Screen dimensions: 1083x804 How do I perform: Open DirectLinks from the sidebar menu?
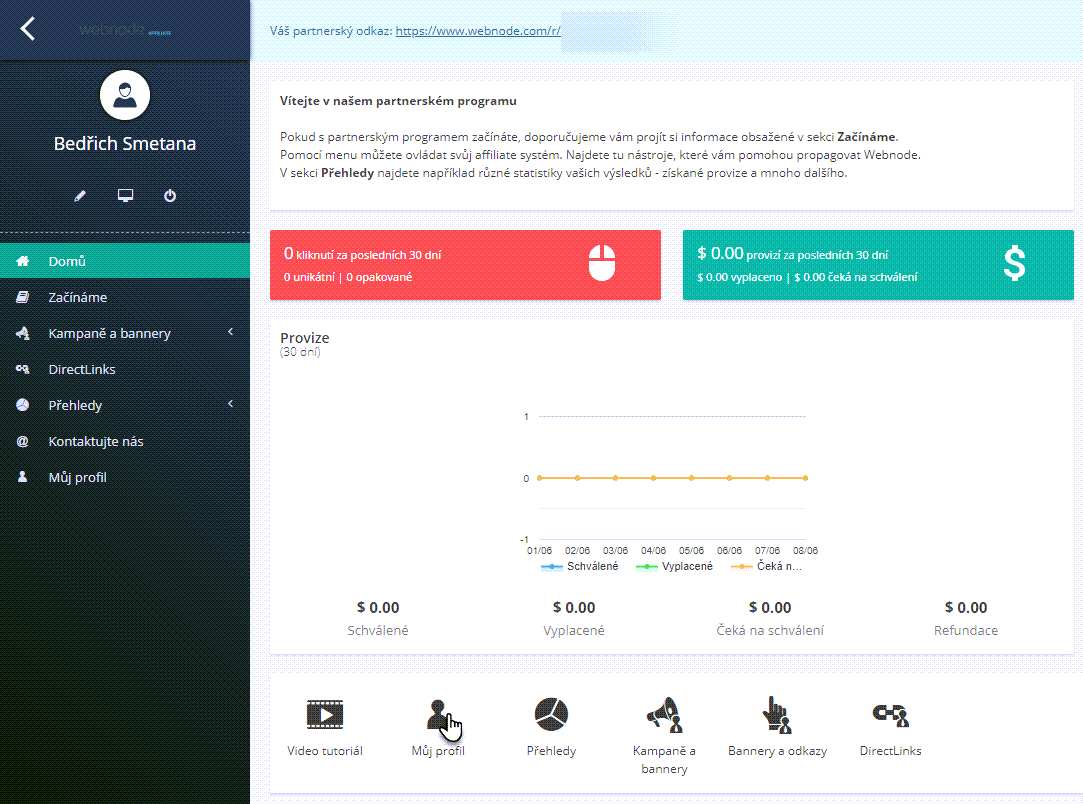click(x=82, y=369)
